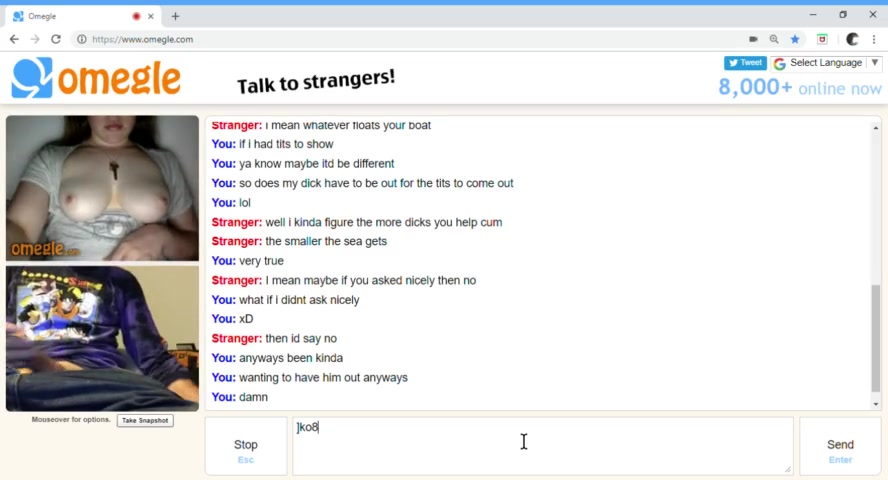Click the camera indicator icon in the address bar

tap(753, 39)
